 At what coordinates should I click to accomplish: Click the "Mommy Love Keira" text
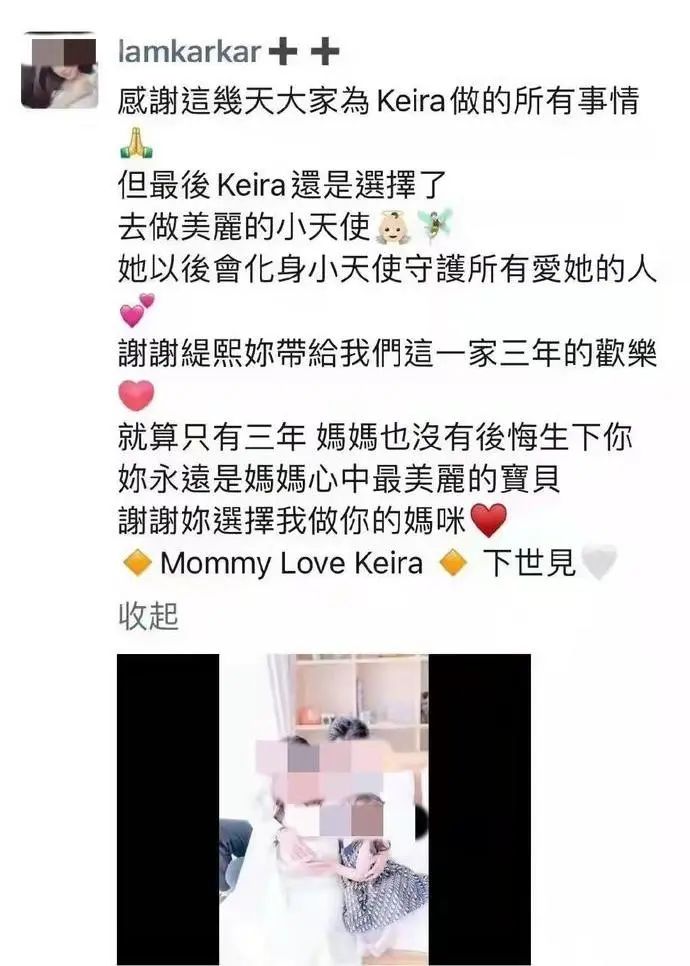point(291,563)
